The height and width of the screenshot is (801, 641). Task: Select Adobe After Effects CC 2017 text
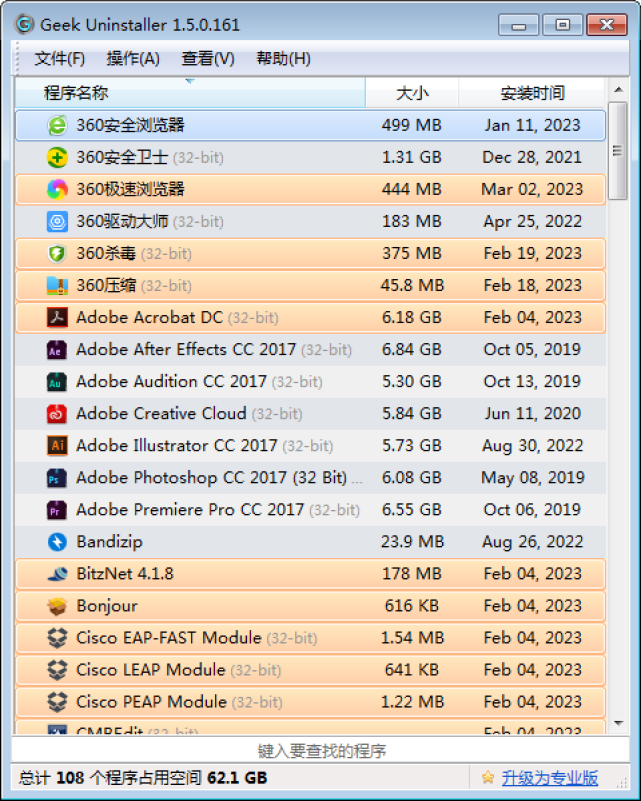(186, 350)
